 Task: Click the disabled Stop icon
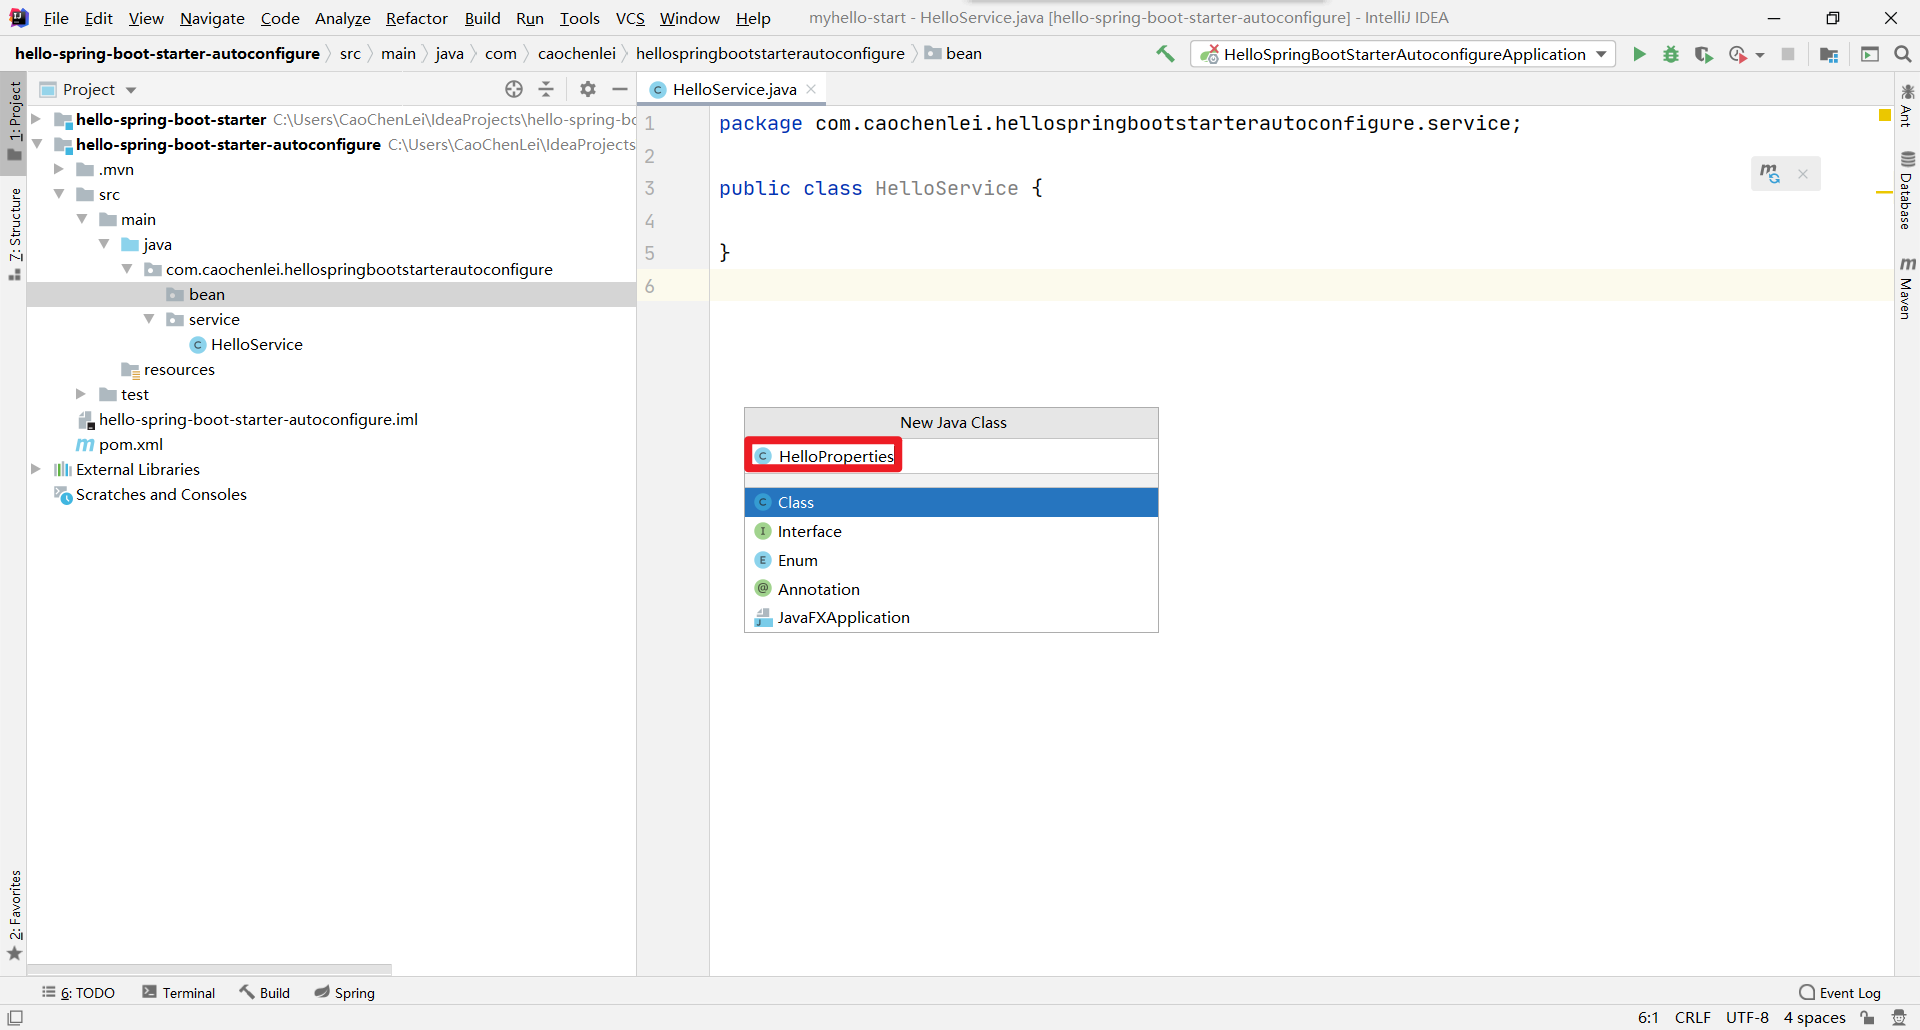coord(1788,54)
